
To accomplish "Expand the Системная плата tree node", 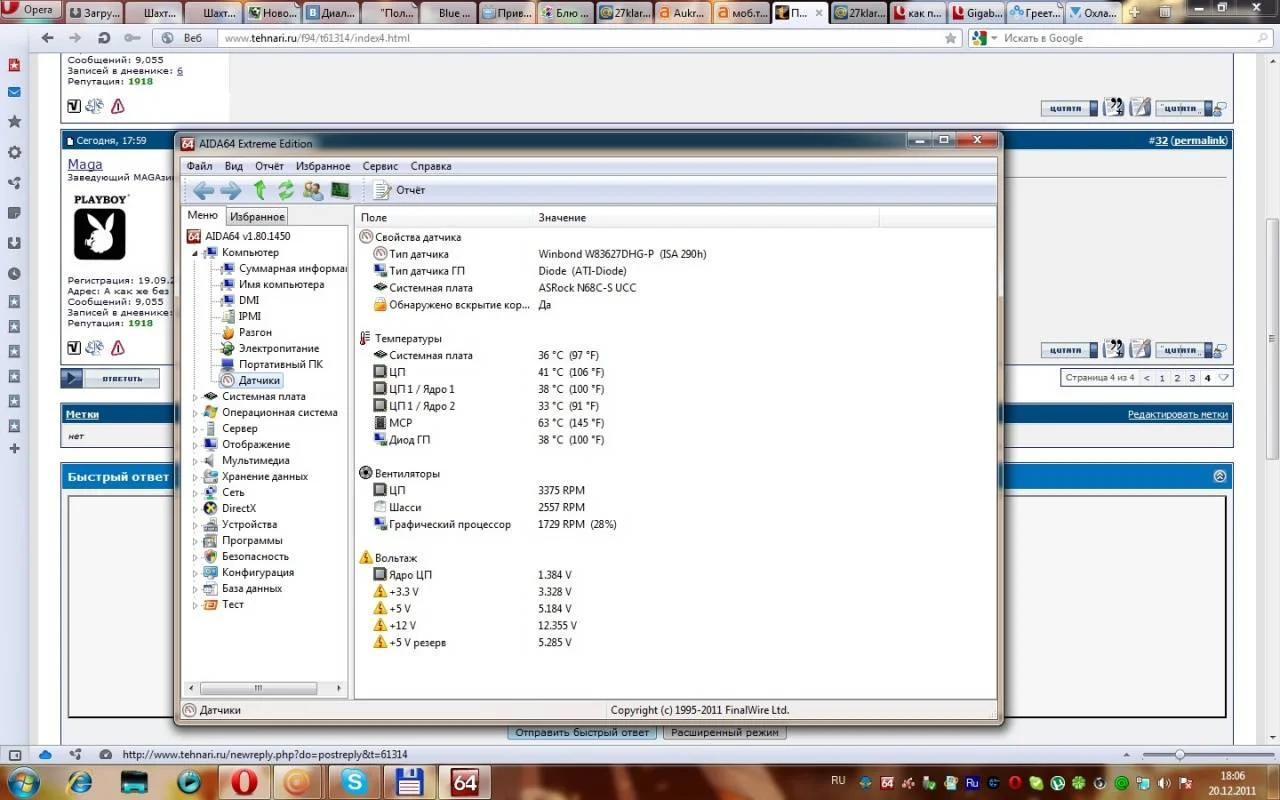I will coord(195,397).
